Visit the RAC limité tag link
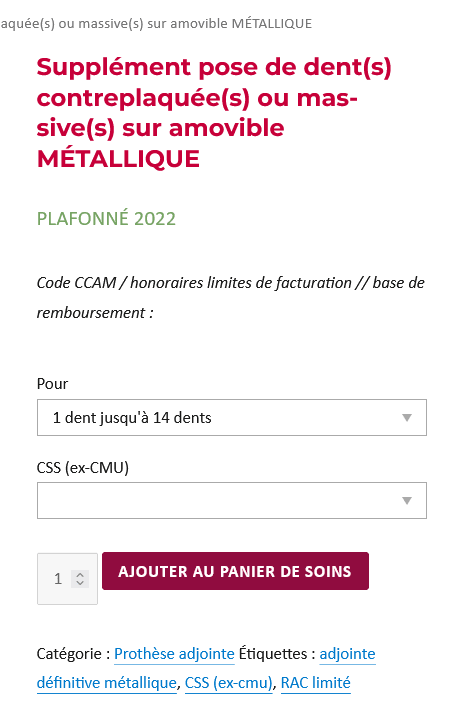470x724 pixels. 315,682
